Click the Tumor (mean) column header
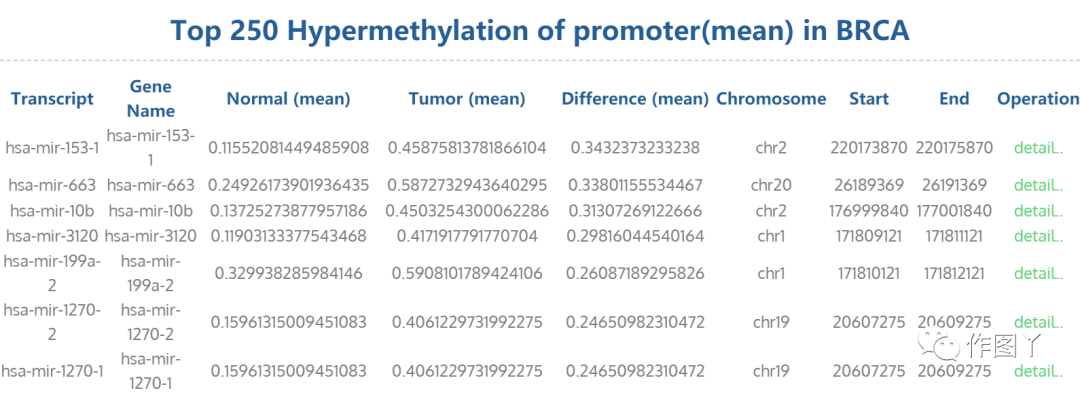The height and width of the screenshot is (393, 1080). click(467, 98)
